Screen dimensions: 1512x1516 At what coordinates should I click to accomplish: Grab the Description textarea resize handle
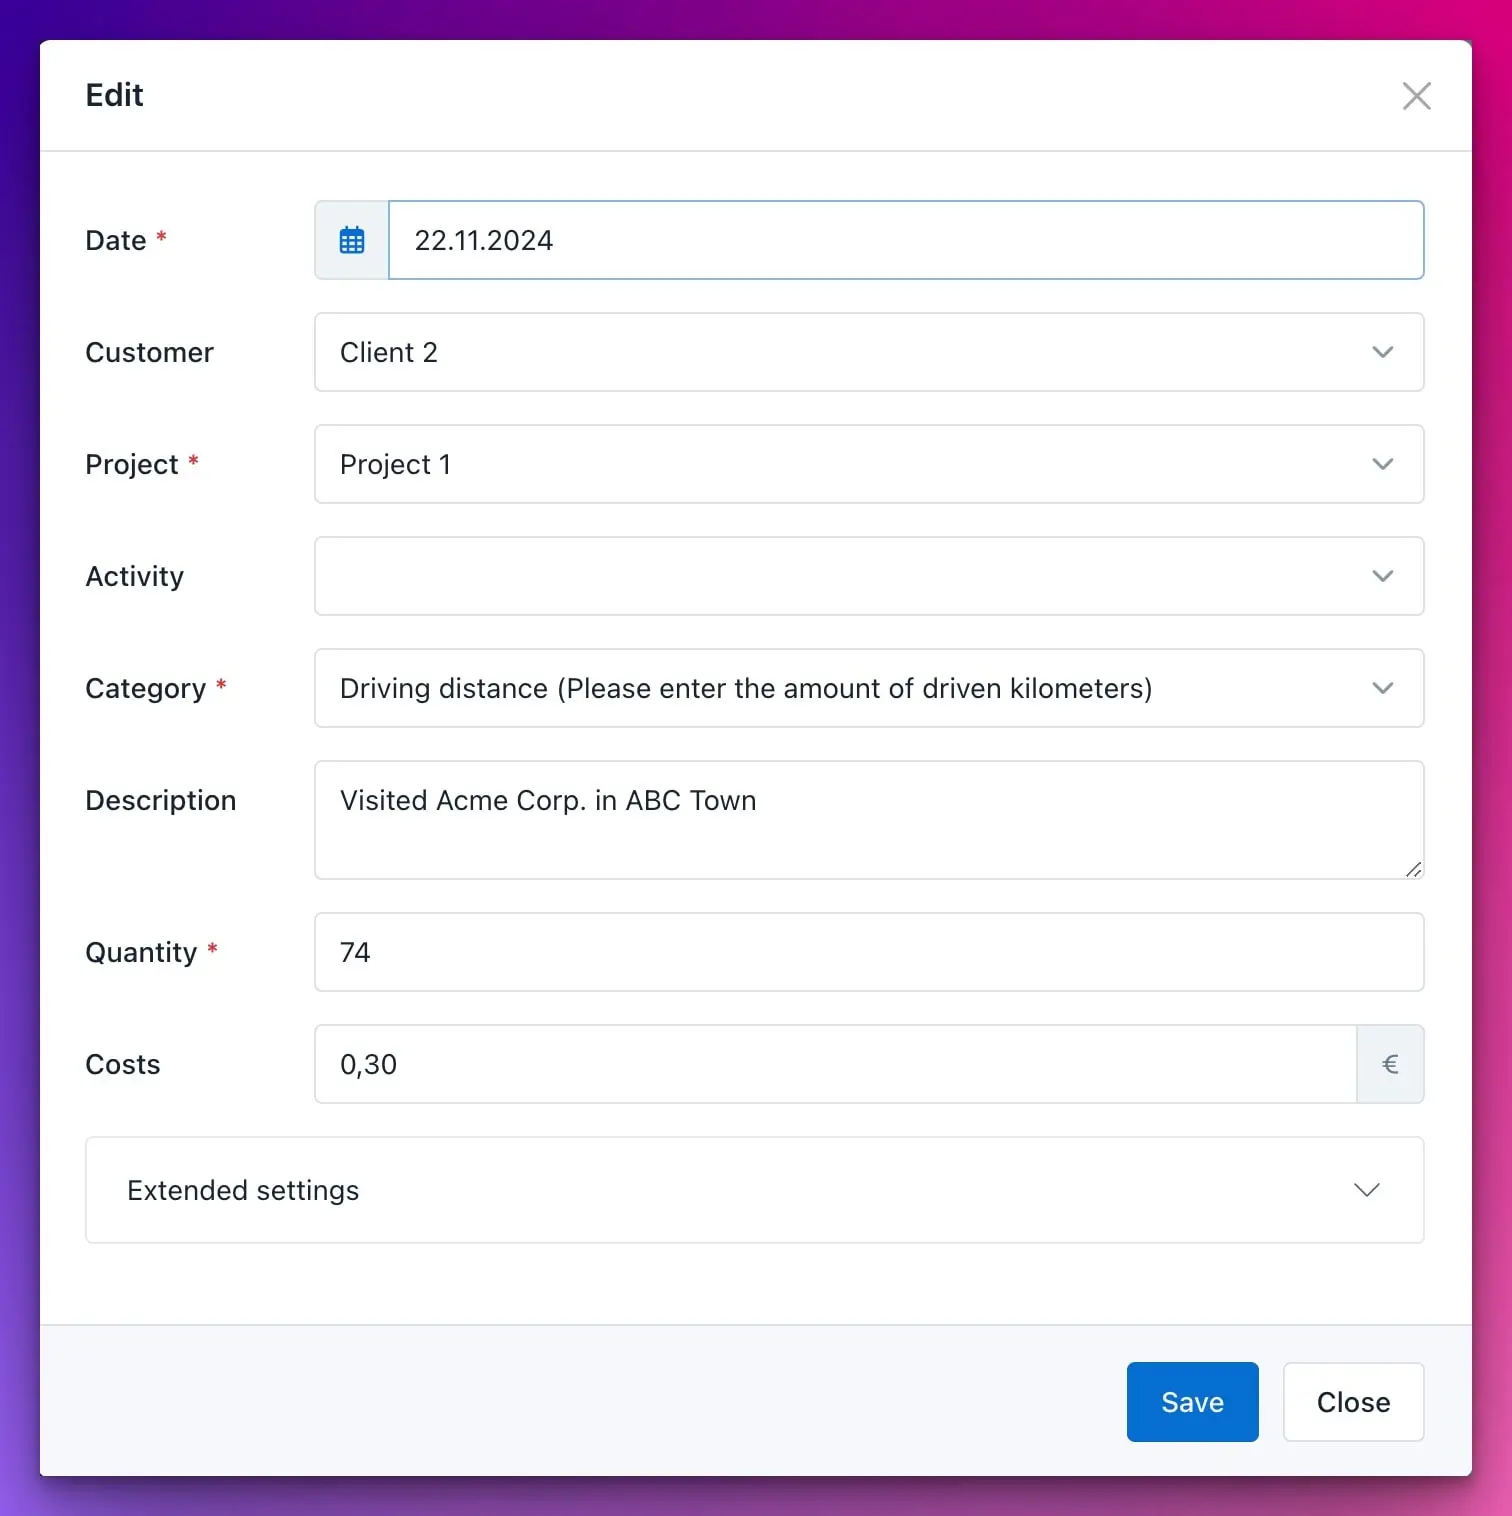point(1413,869)
